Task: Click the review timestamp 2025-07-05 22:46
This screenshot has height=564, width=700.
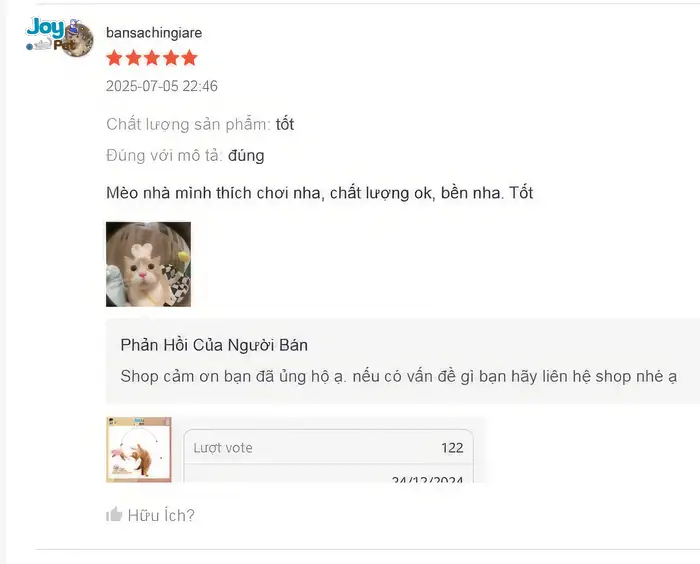Action: 162,86
